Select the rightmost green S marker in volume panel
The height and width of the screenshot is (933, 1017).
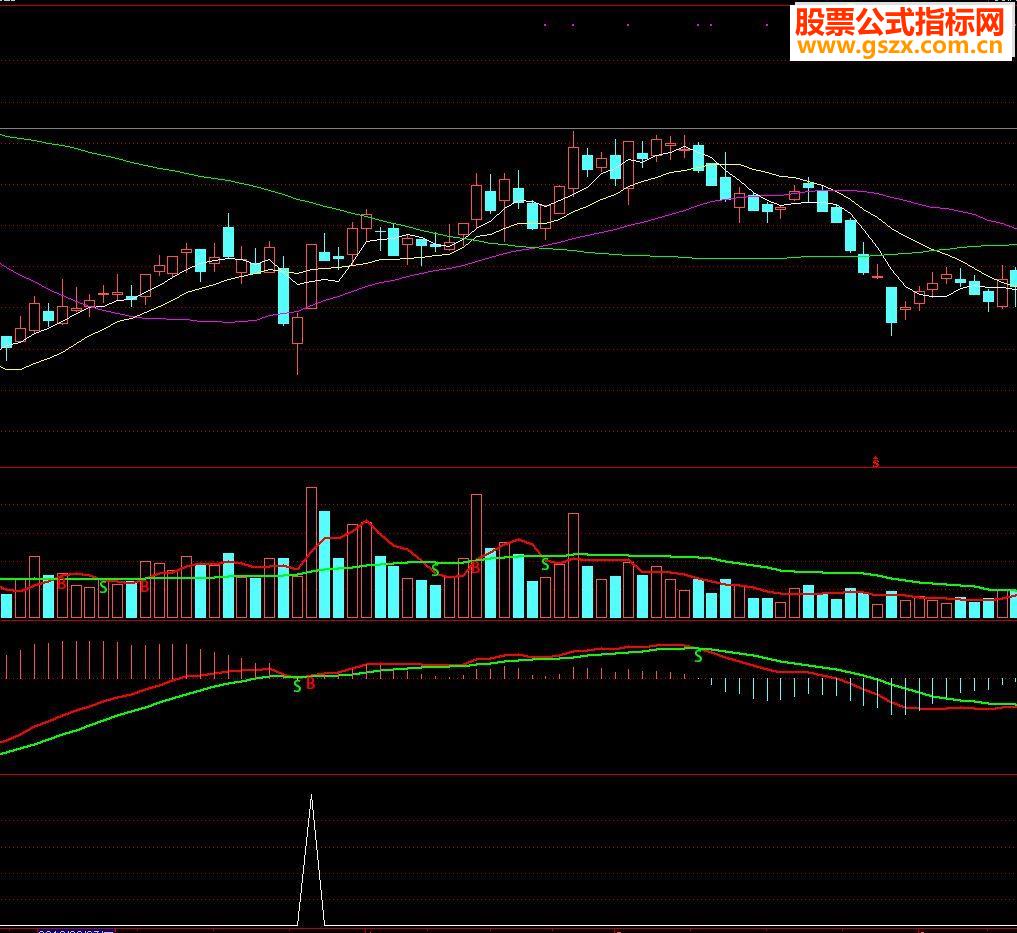[x=545, y=565]
